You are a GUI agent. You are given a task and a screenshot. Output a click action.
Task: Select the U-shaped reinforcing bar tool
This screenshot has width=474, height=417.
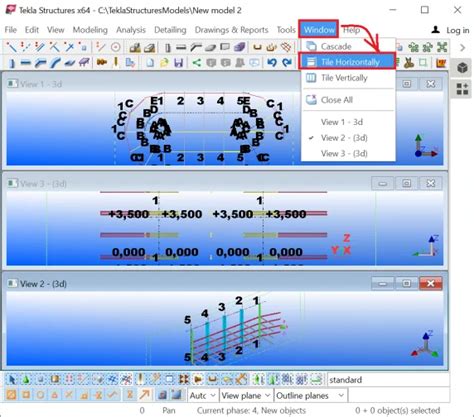point(257,47)
